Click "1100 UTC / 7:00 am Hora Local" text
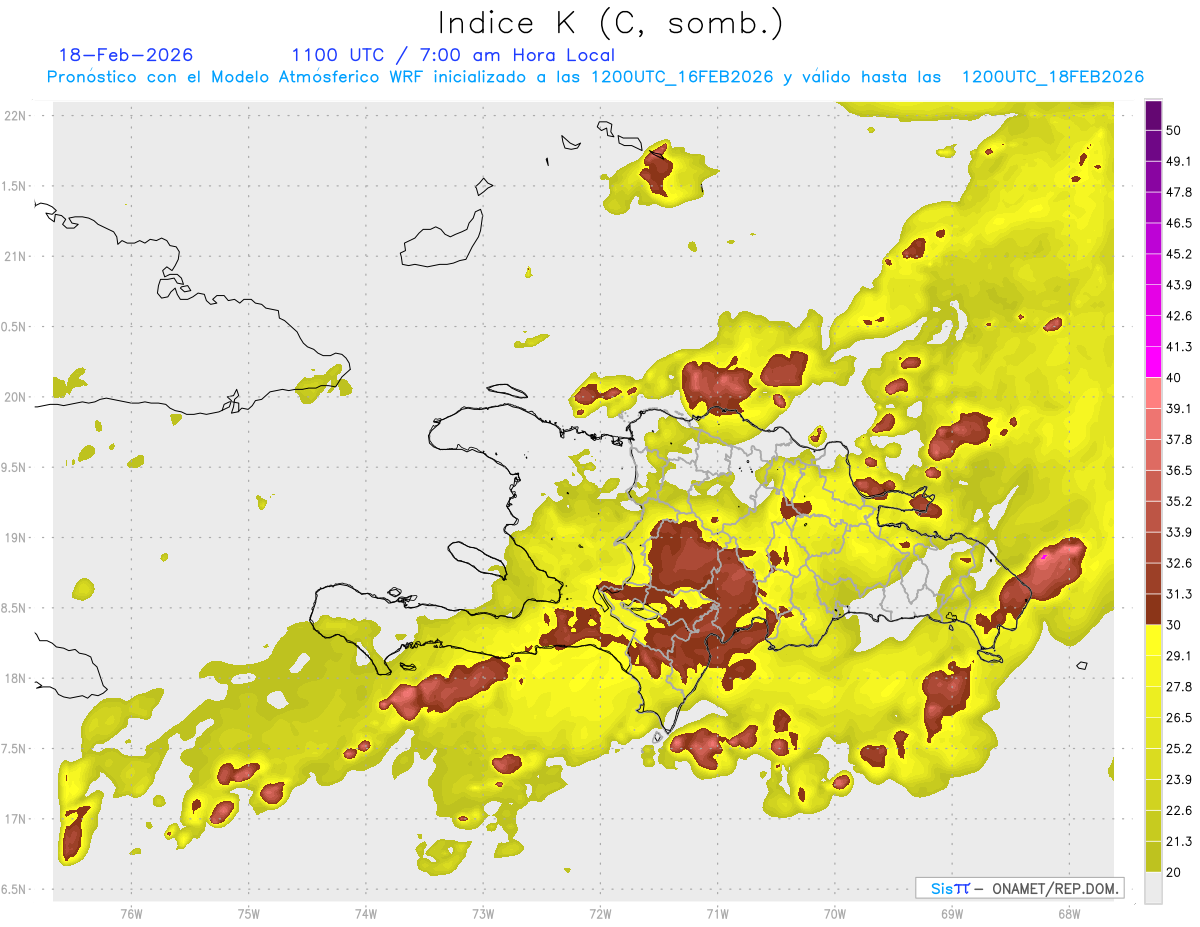The image size is (1200, 927). pyautogui.click(x=453, y=55)
